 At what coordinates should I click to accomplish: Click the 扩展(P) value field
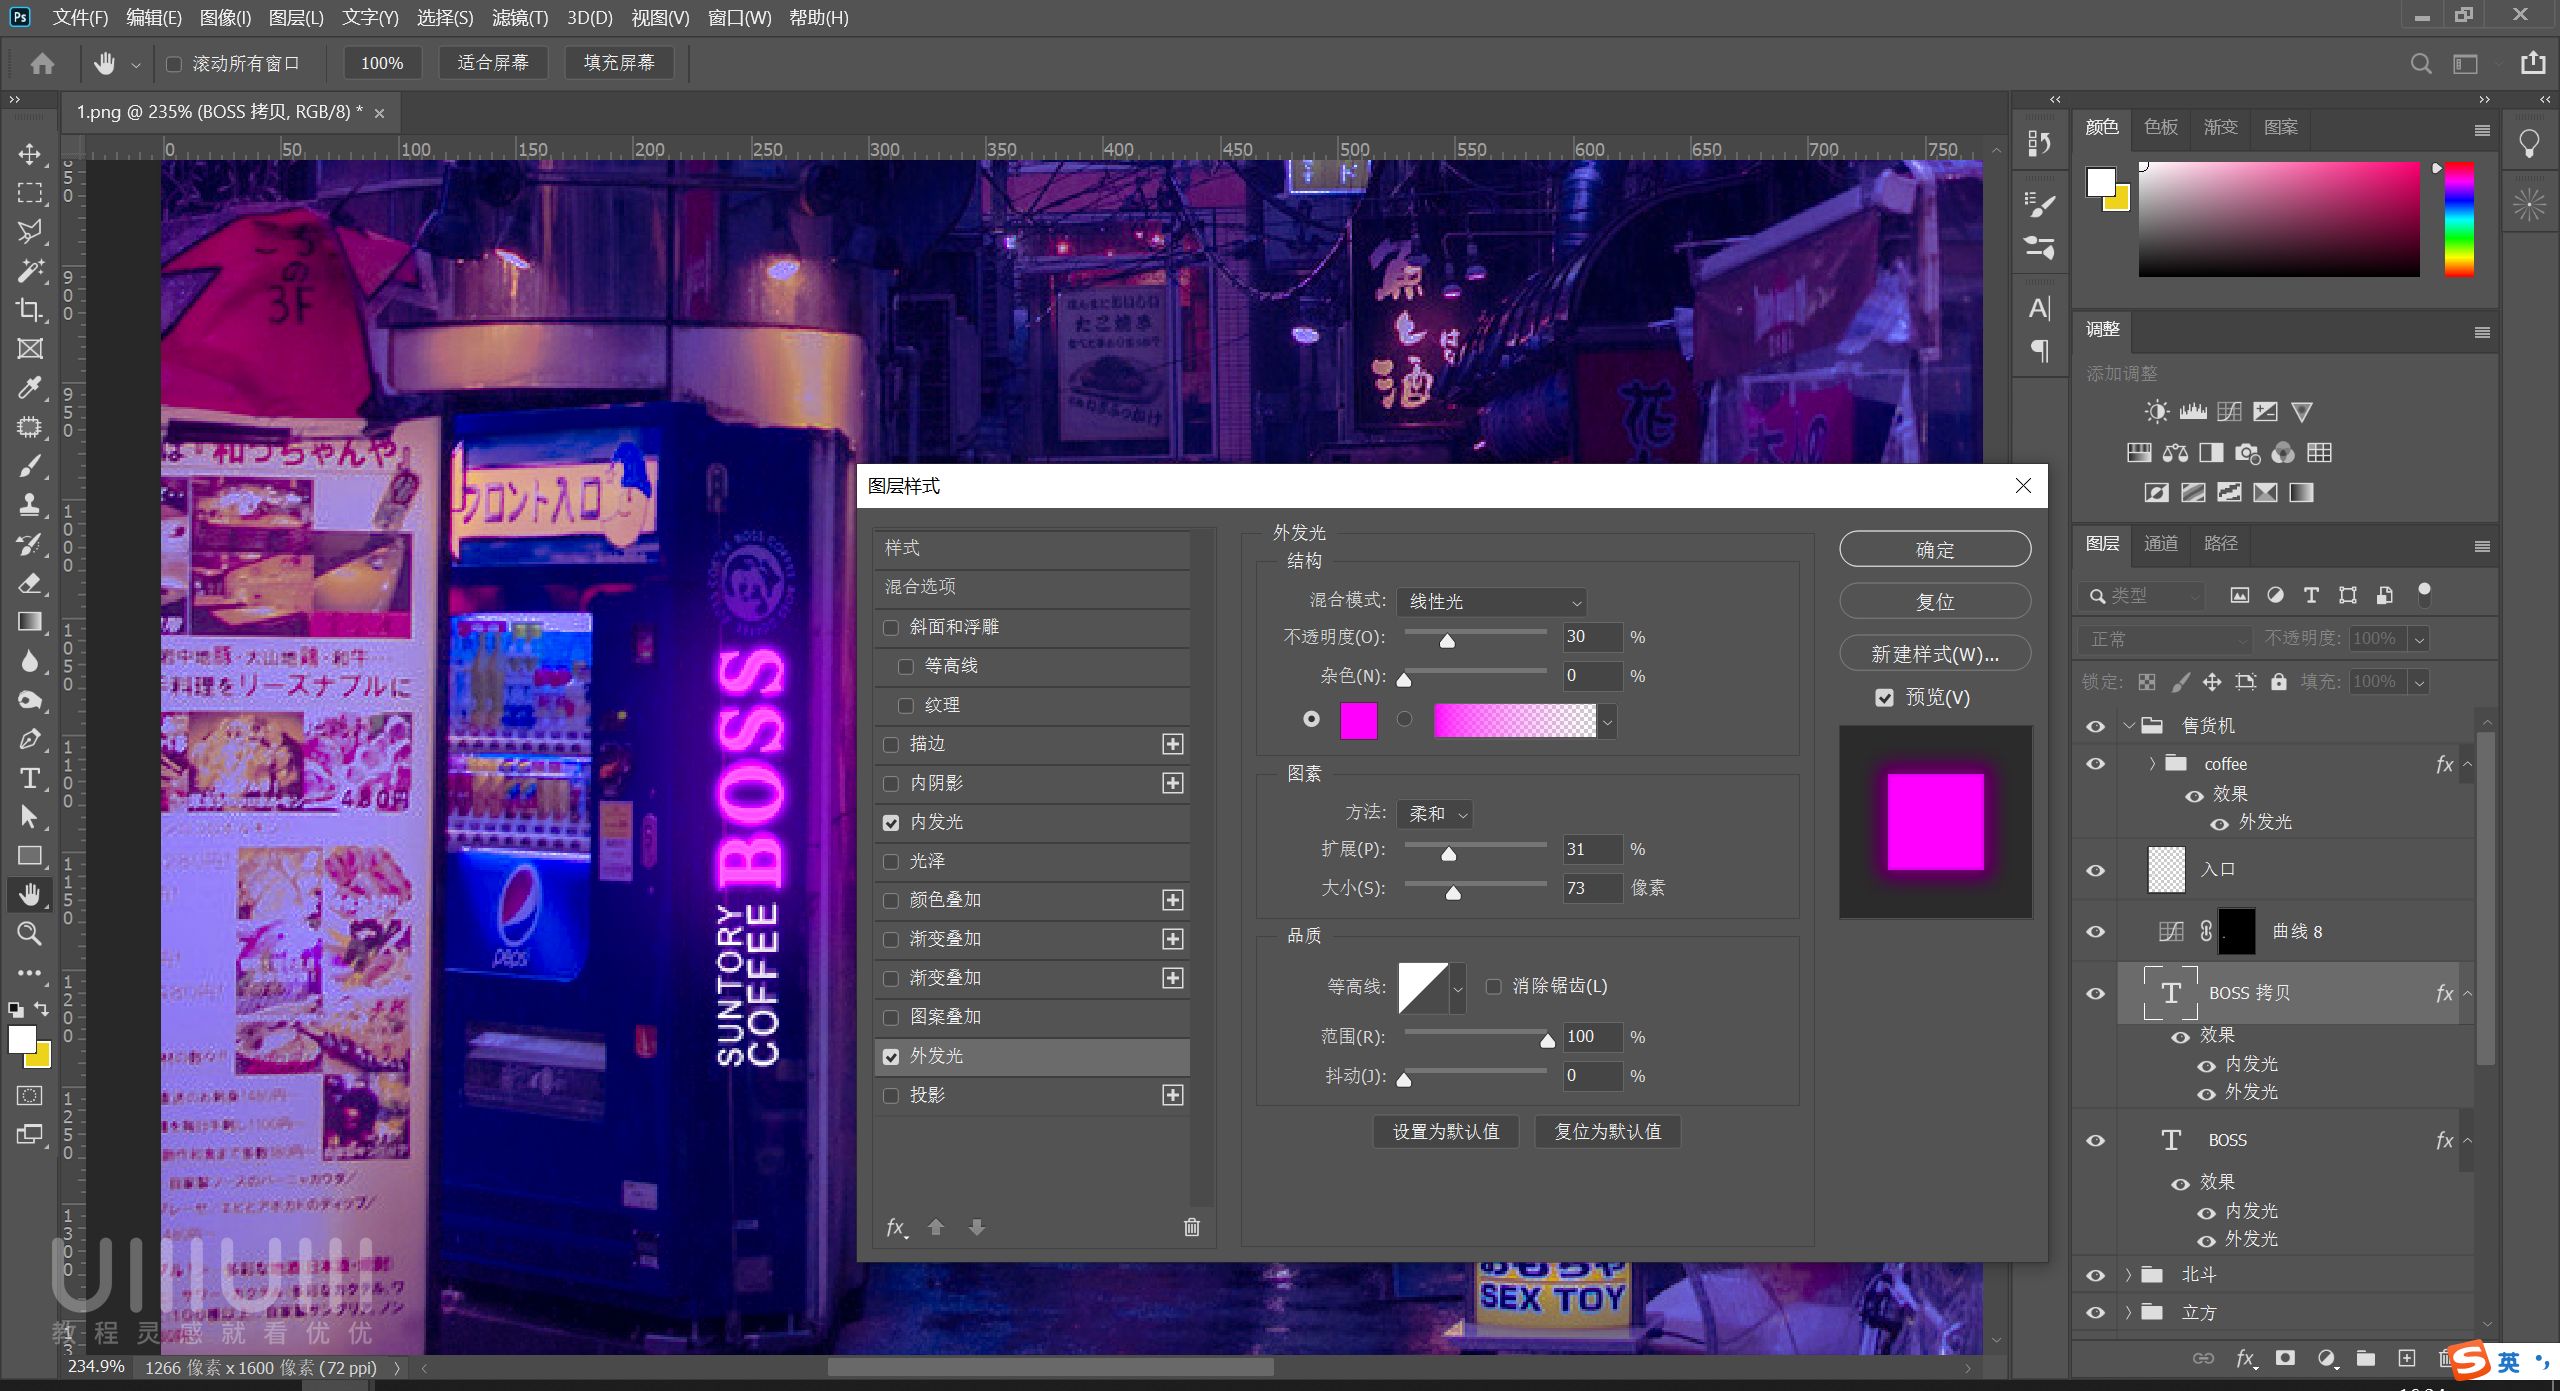pyautogui.click(x=1592, y=849)
